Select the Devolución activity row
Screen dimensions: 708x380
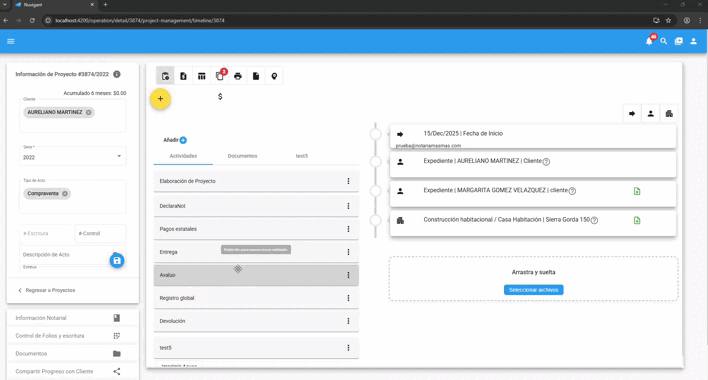pyautogui.click(x=256, y=321)
